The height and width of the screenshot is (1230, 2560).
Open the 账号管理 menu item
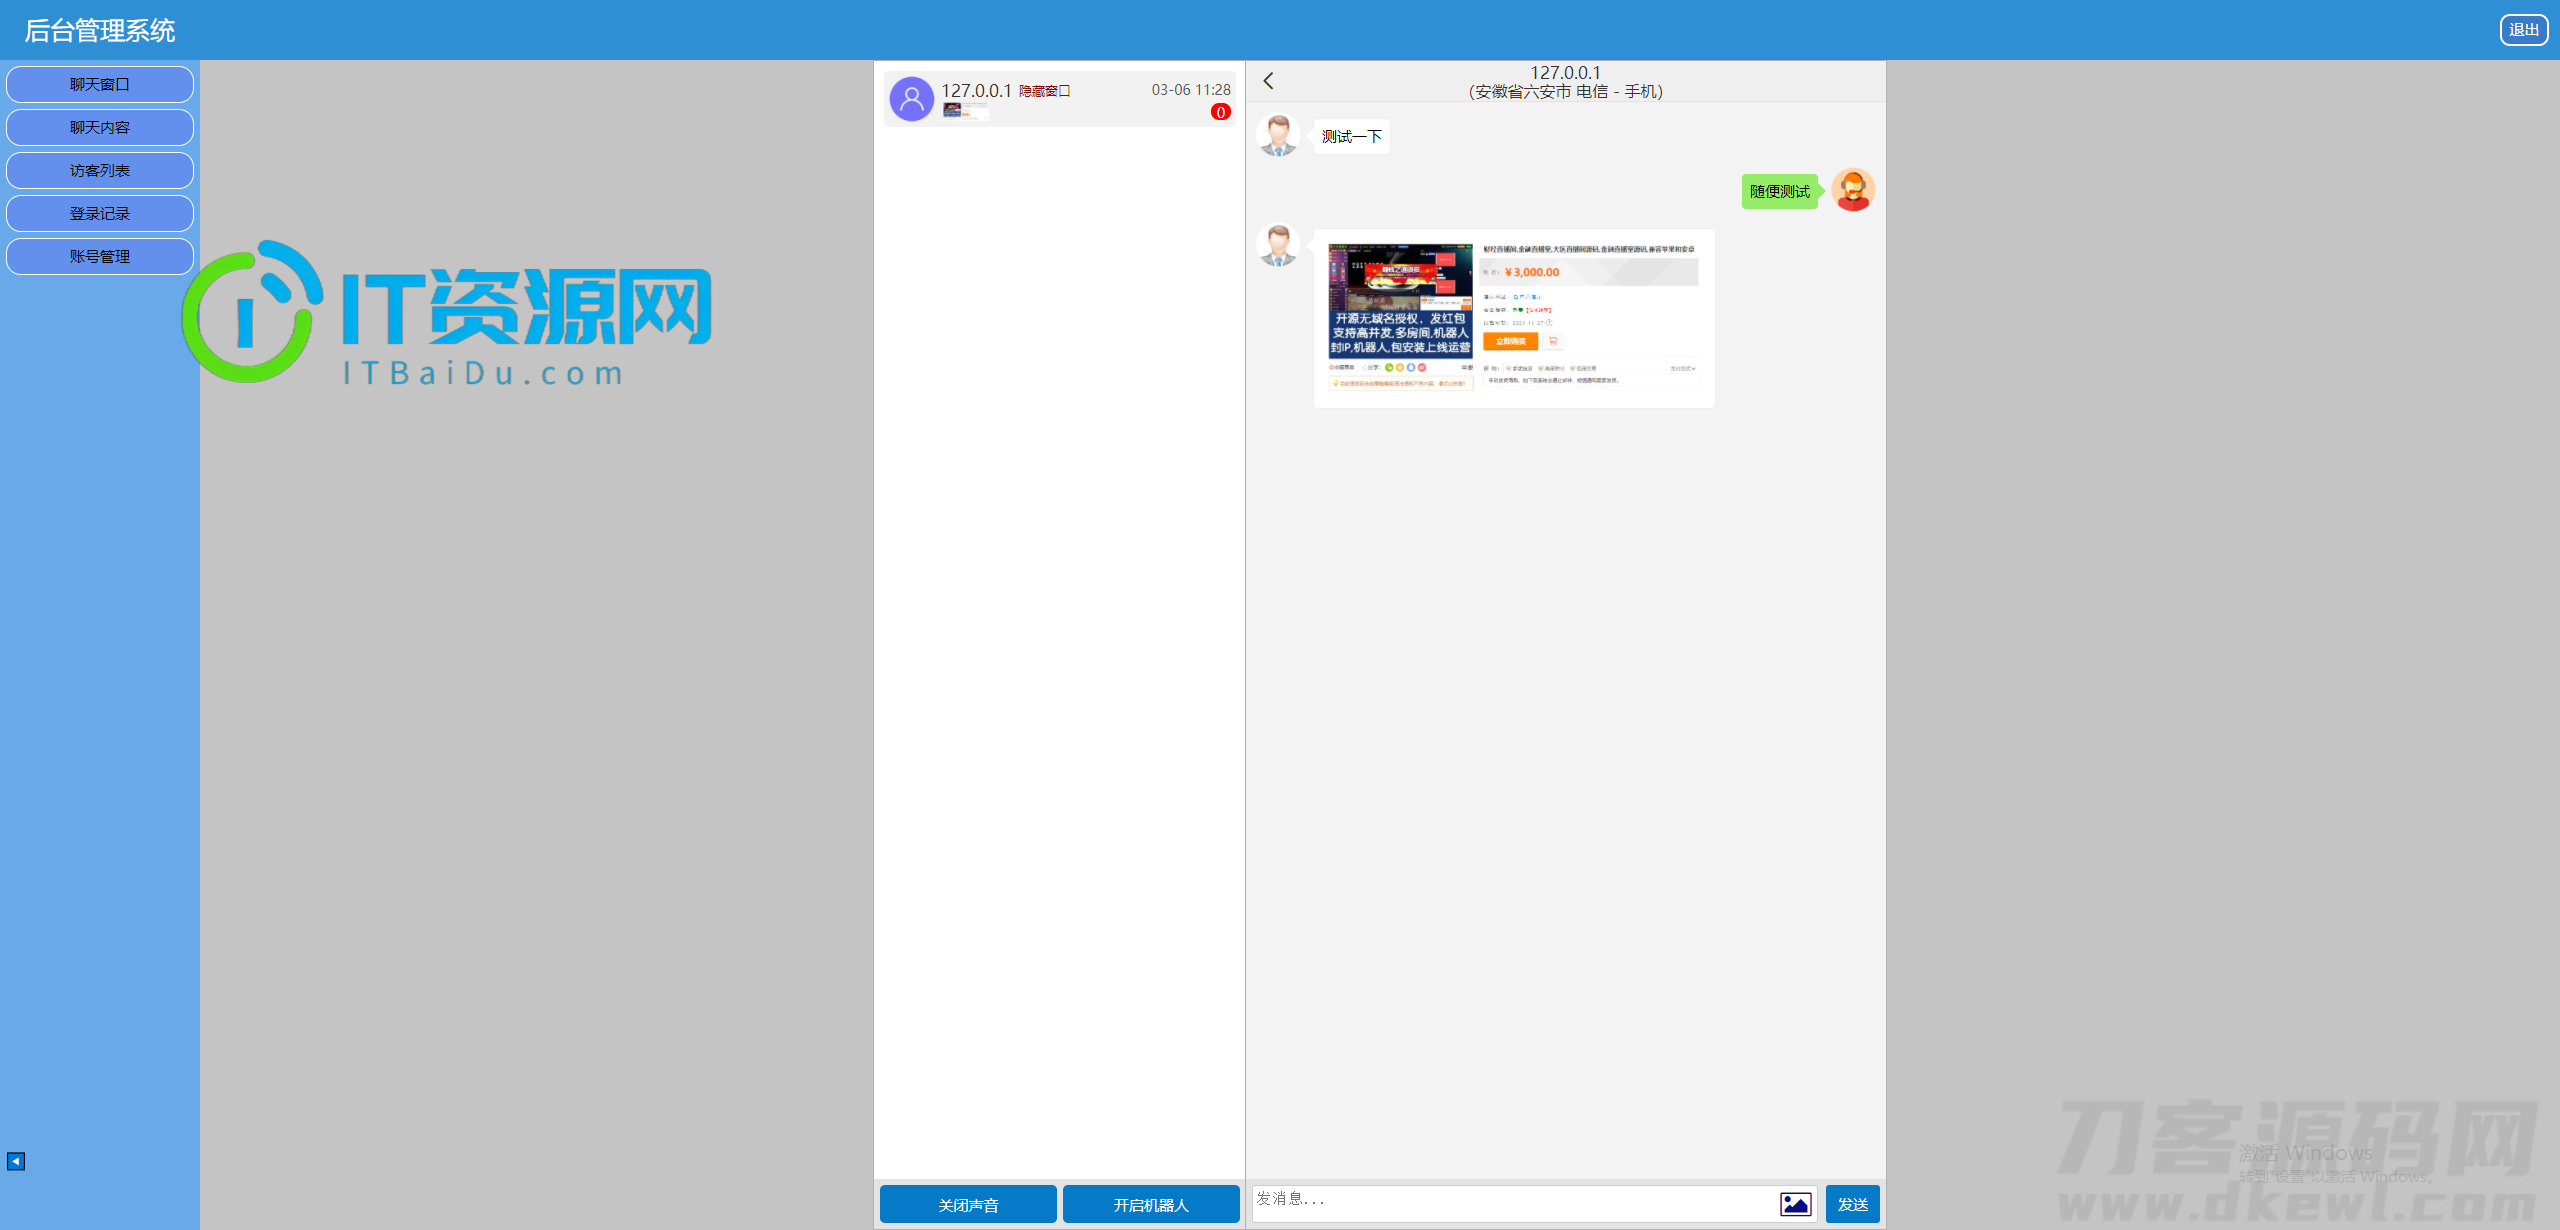pos(100,257)
